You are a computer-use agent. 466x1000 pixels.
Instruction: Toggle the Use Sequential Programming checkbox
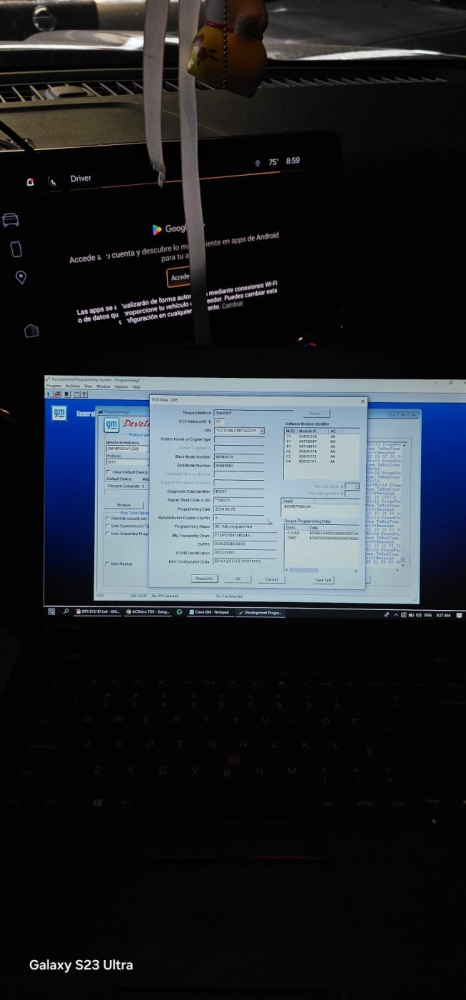click(x=107, y=533)
